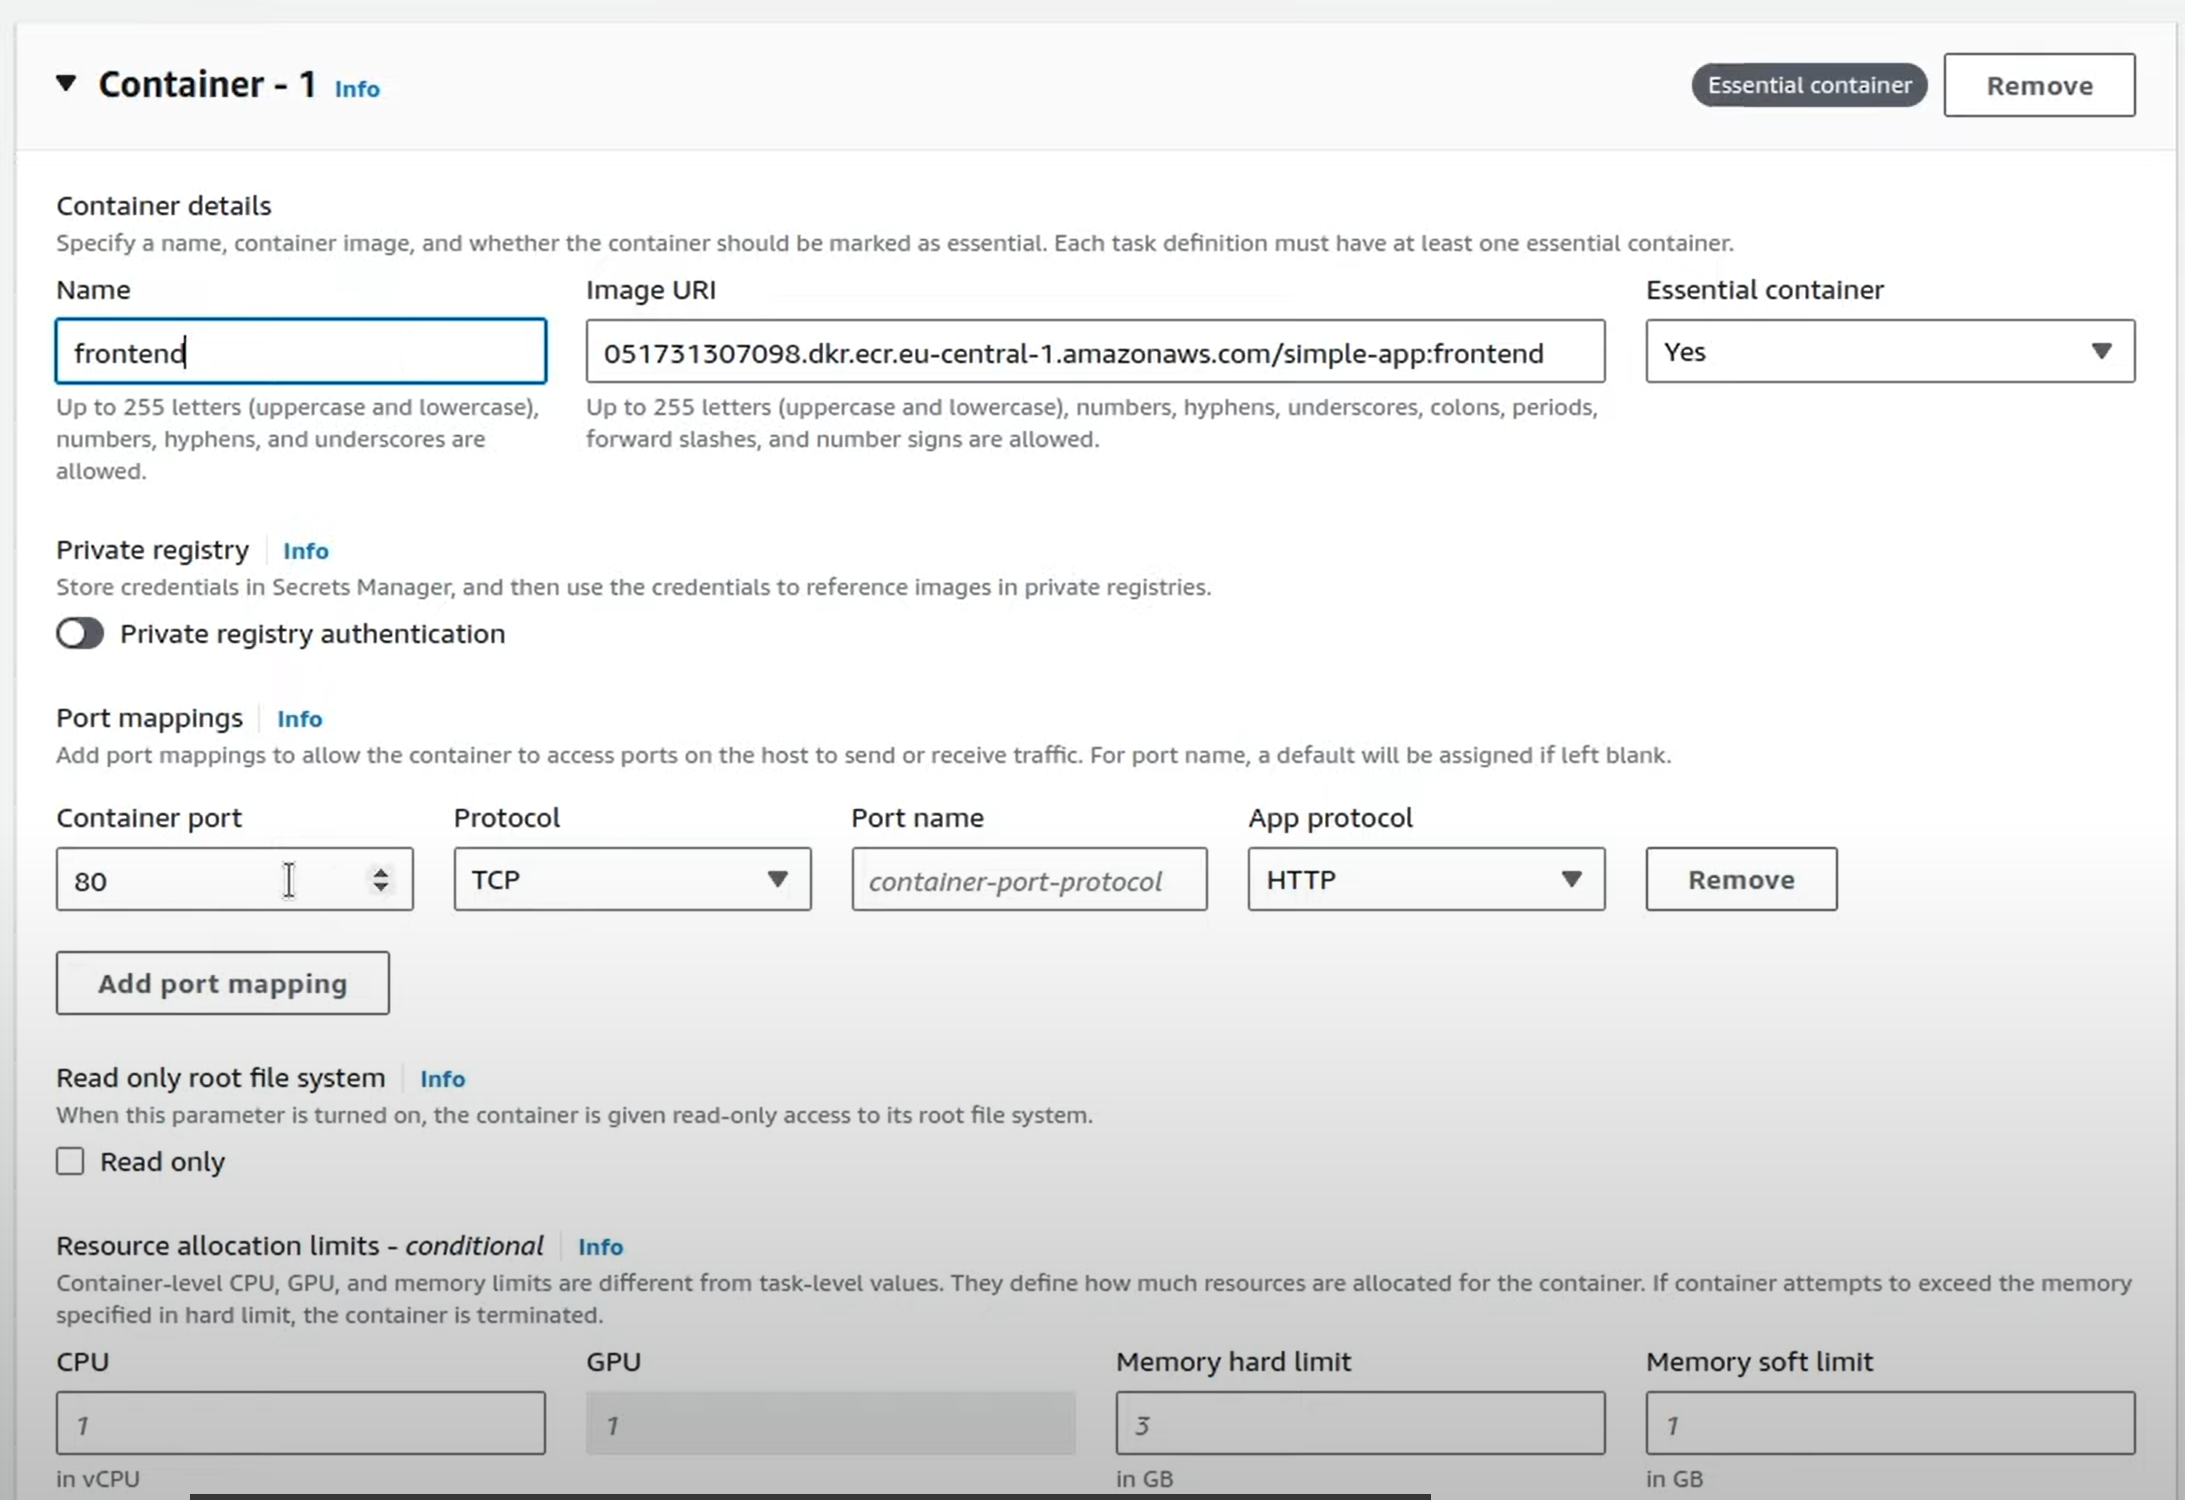Click Add port mapping button
Screen dimensions: 2185x1500
tap(222, 984)
